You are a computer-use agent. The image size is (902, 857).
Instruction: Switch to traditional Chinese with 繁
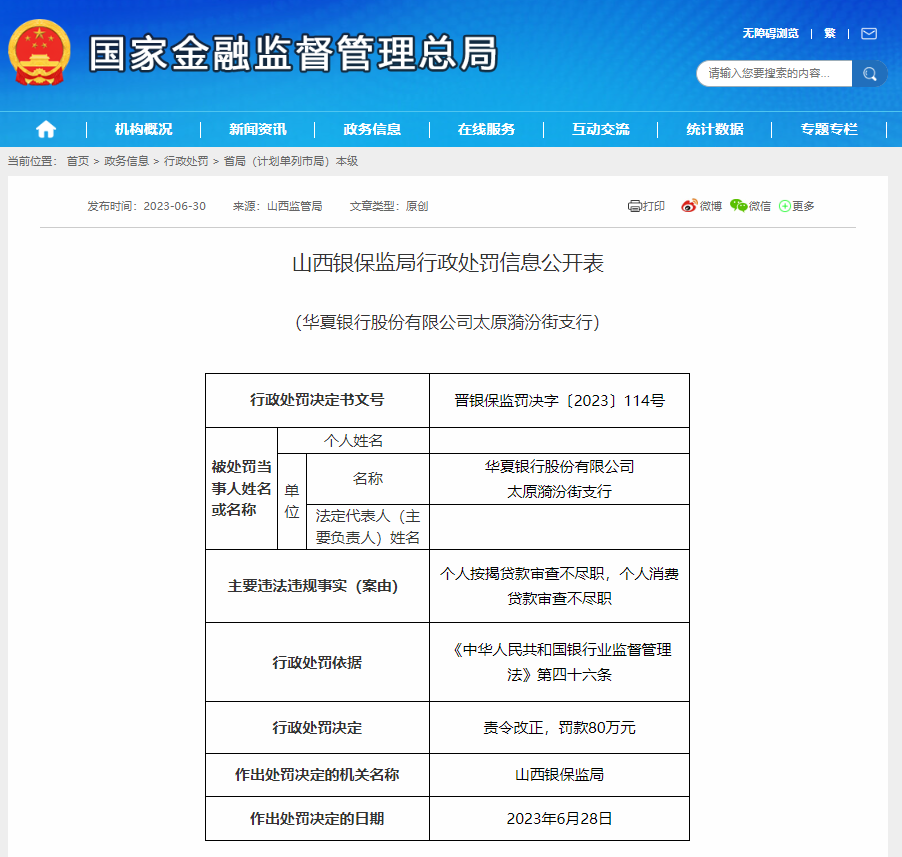coord(829,33)
